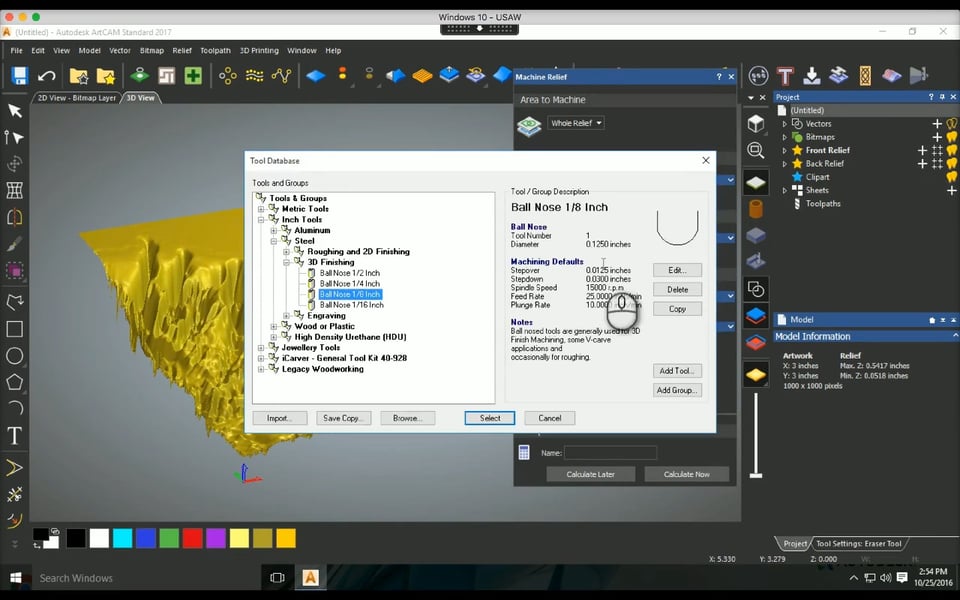Toggle Back Relief lightbulb visibility

click(952, 163)
